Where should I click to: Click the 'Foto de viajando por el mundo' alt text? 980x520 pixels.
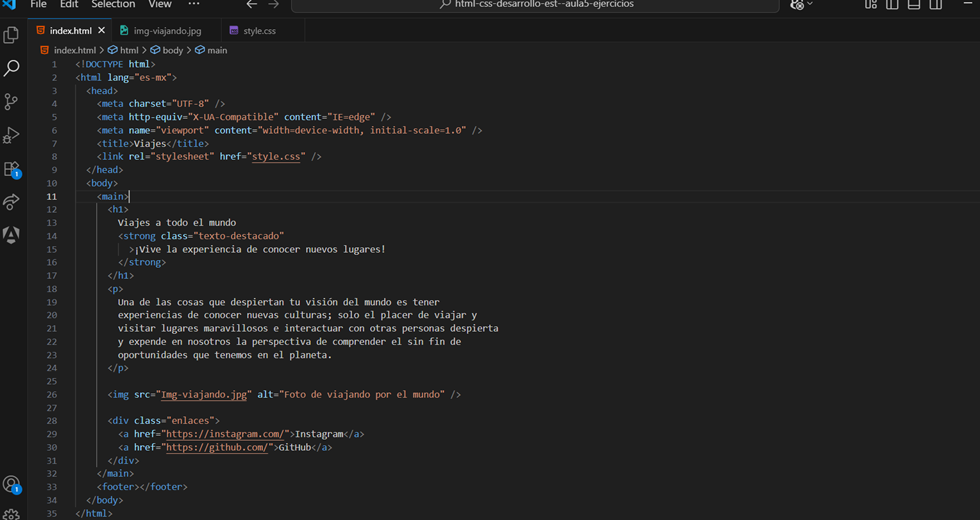362,394
